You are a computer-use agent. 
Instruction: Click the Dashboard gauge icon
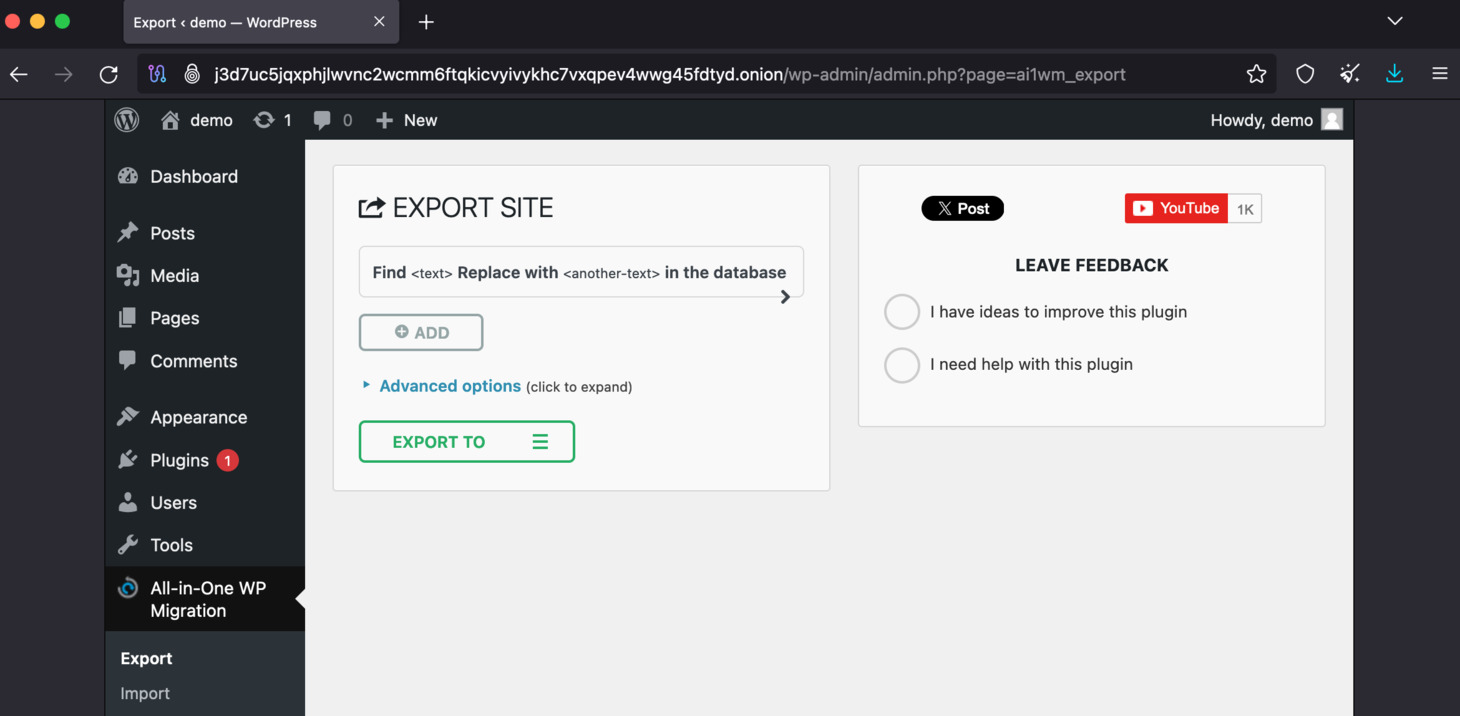point(128,176)
